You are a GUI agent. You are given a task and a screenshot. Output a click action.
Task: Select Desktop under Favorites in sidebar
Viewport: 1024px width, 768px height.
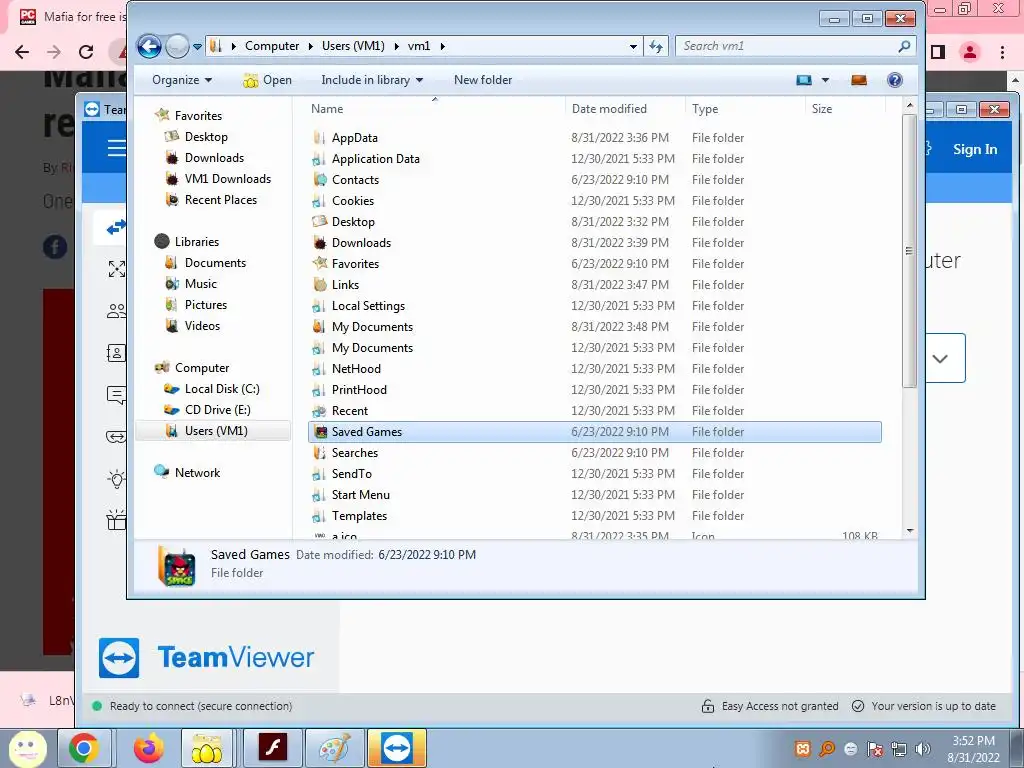(x=206, y=136)
